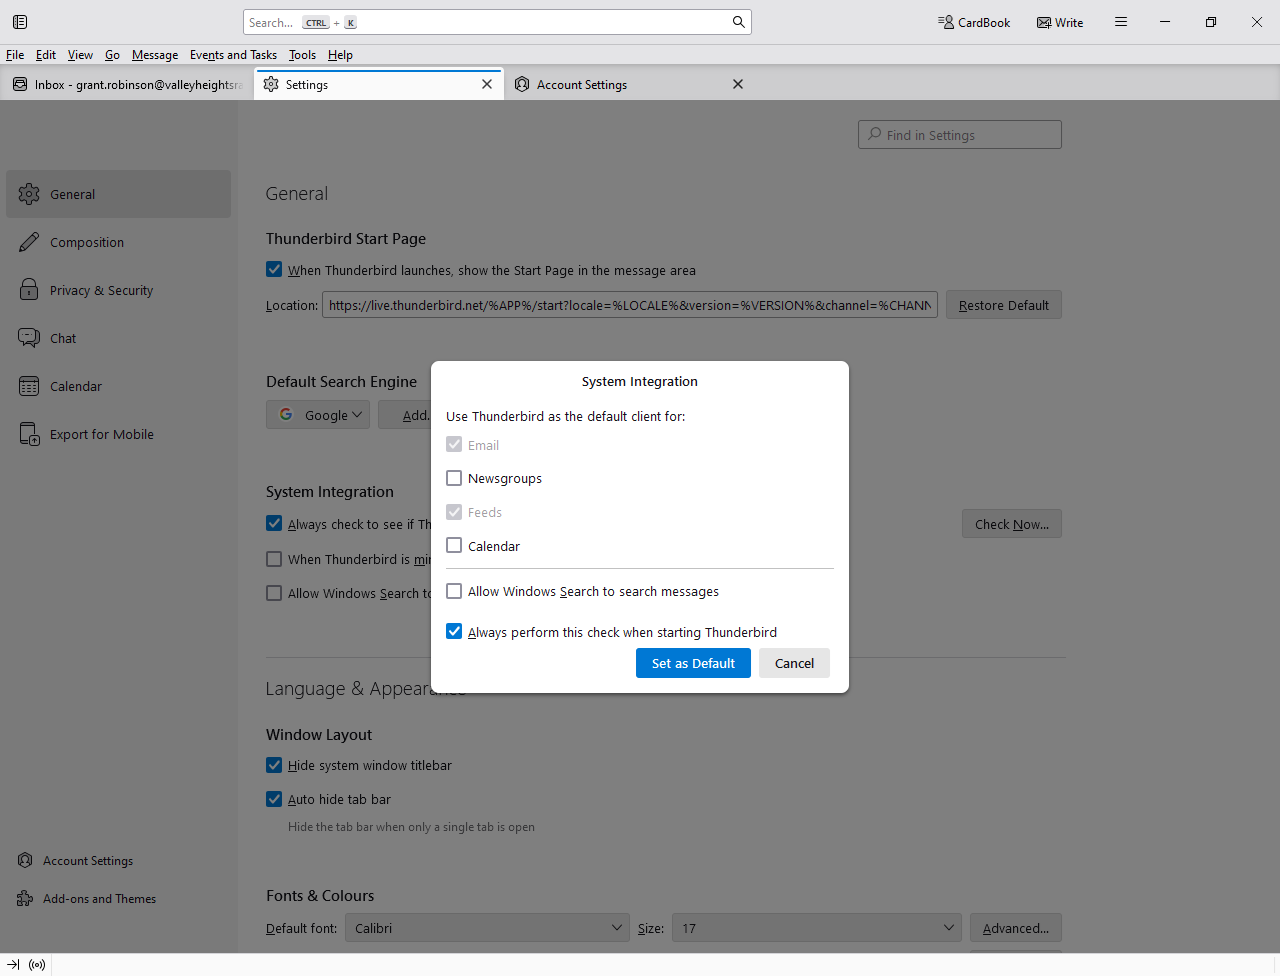Open Add-ons and Themes link

(99, 898)
